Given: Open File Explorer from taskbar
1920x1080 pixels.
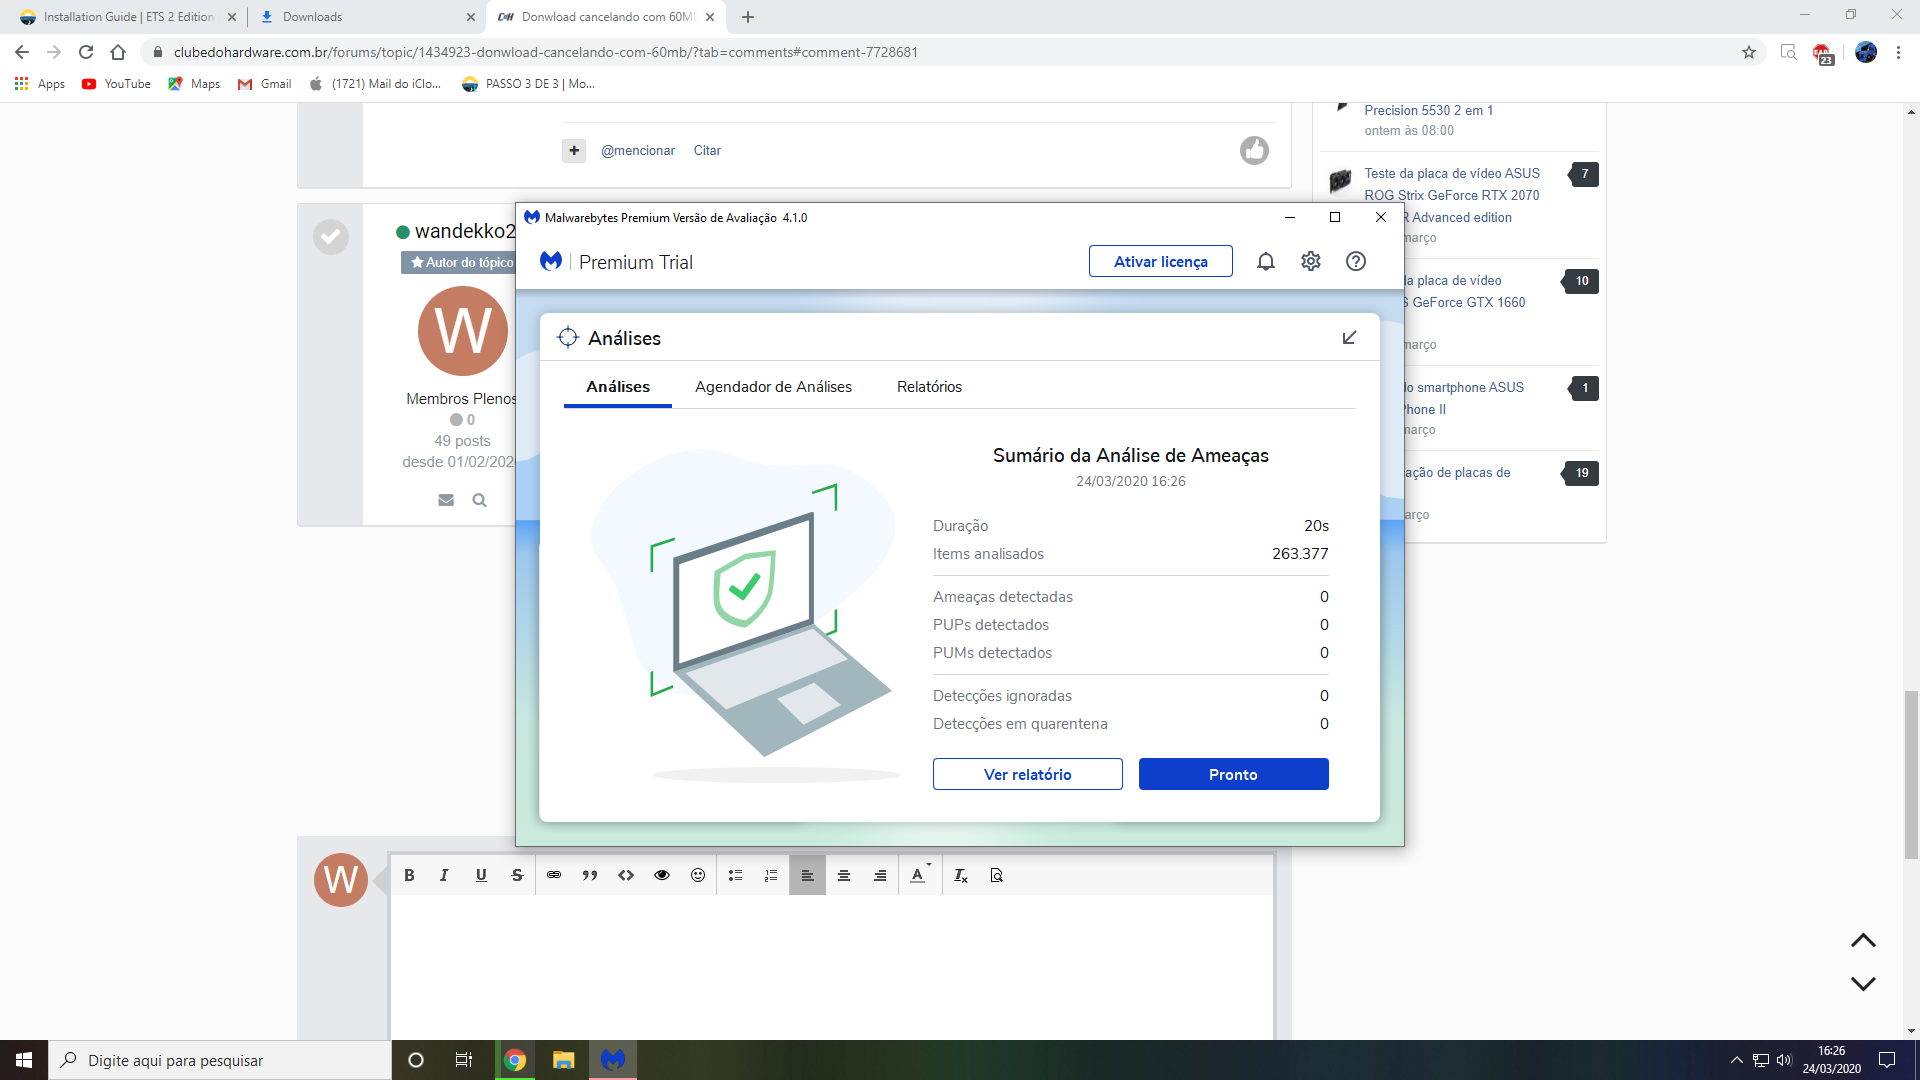Looking at the screenshot, I should pyautogui.click(x=564, y=1060).
